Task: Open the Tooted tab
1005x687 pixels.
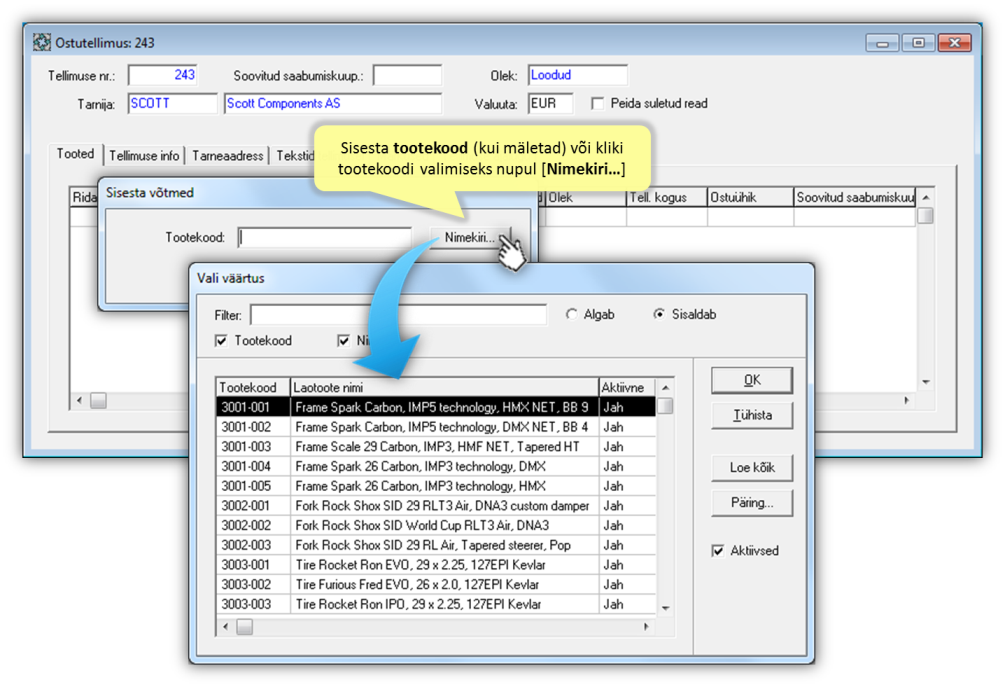Action: tap(76, 154)
